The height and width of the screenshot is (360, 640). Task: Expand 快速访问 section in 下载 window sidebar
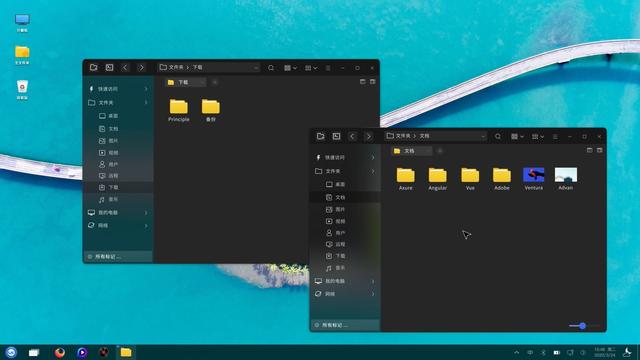146,89
